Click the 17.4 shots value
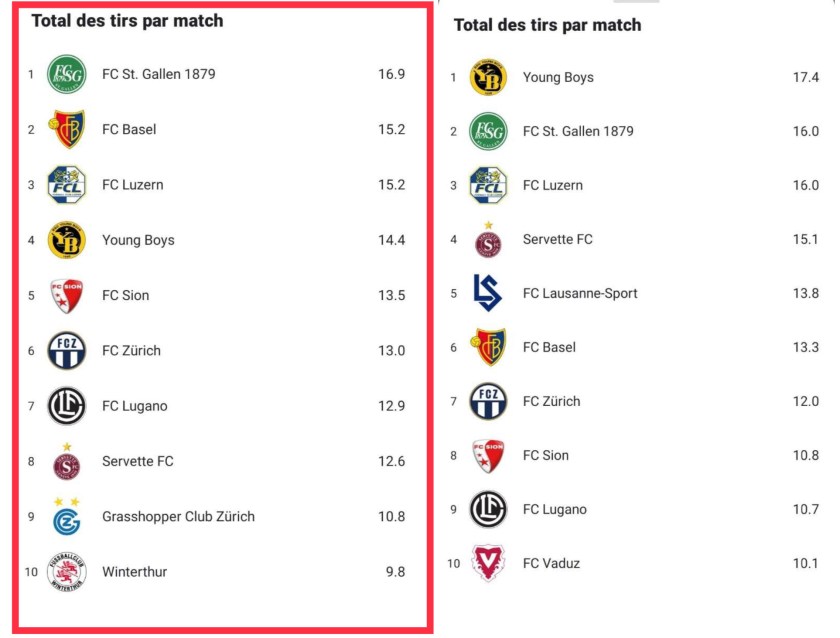 [805, 77]
